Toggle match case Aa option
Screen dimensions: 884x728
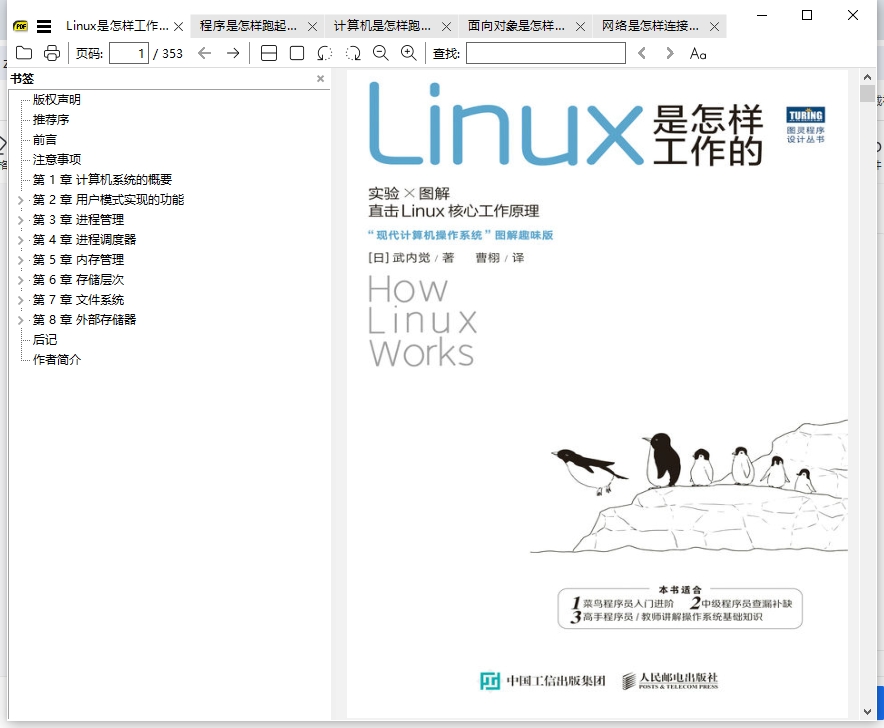[698, 54]
